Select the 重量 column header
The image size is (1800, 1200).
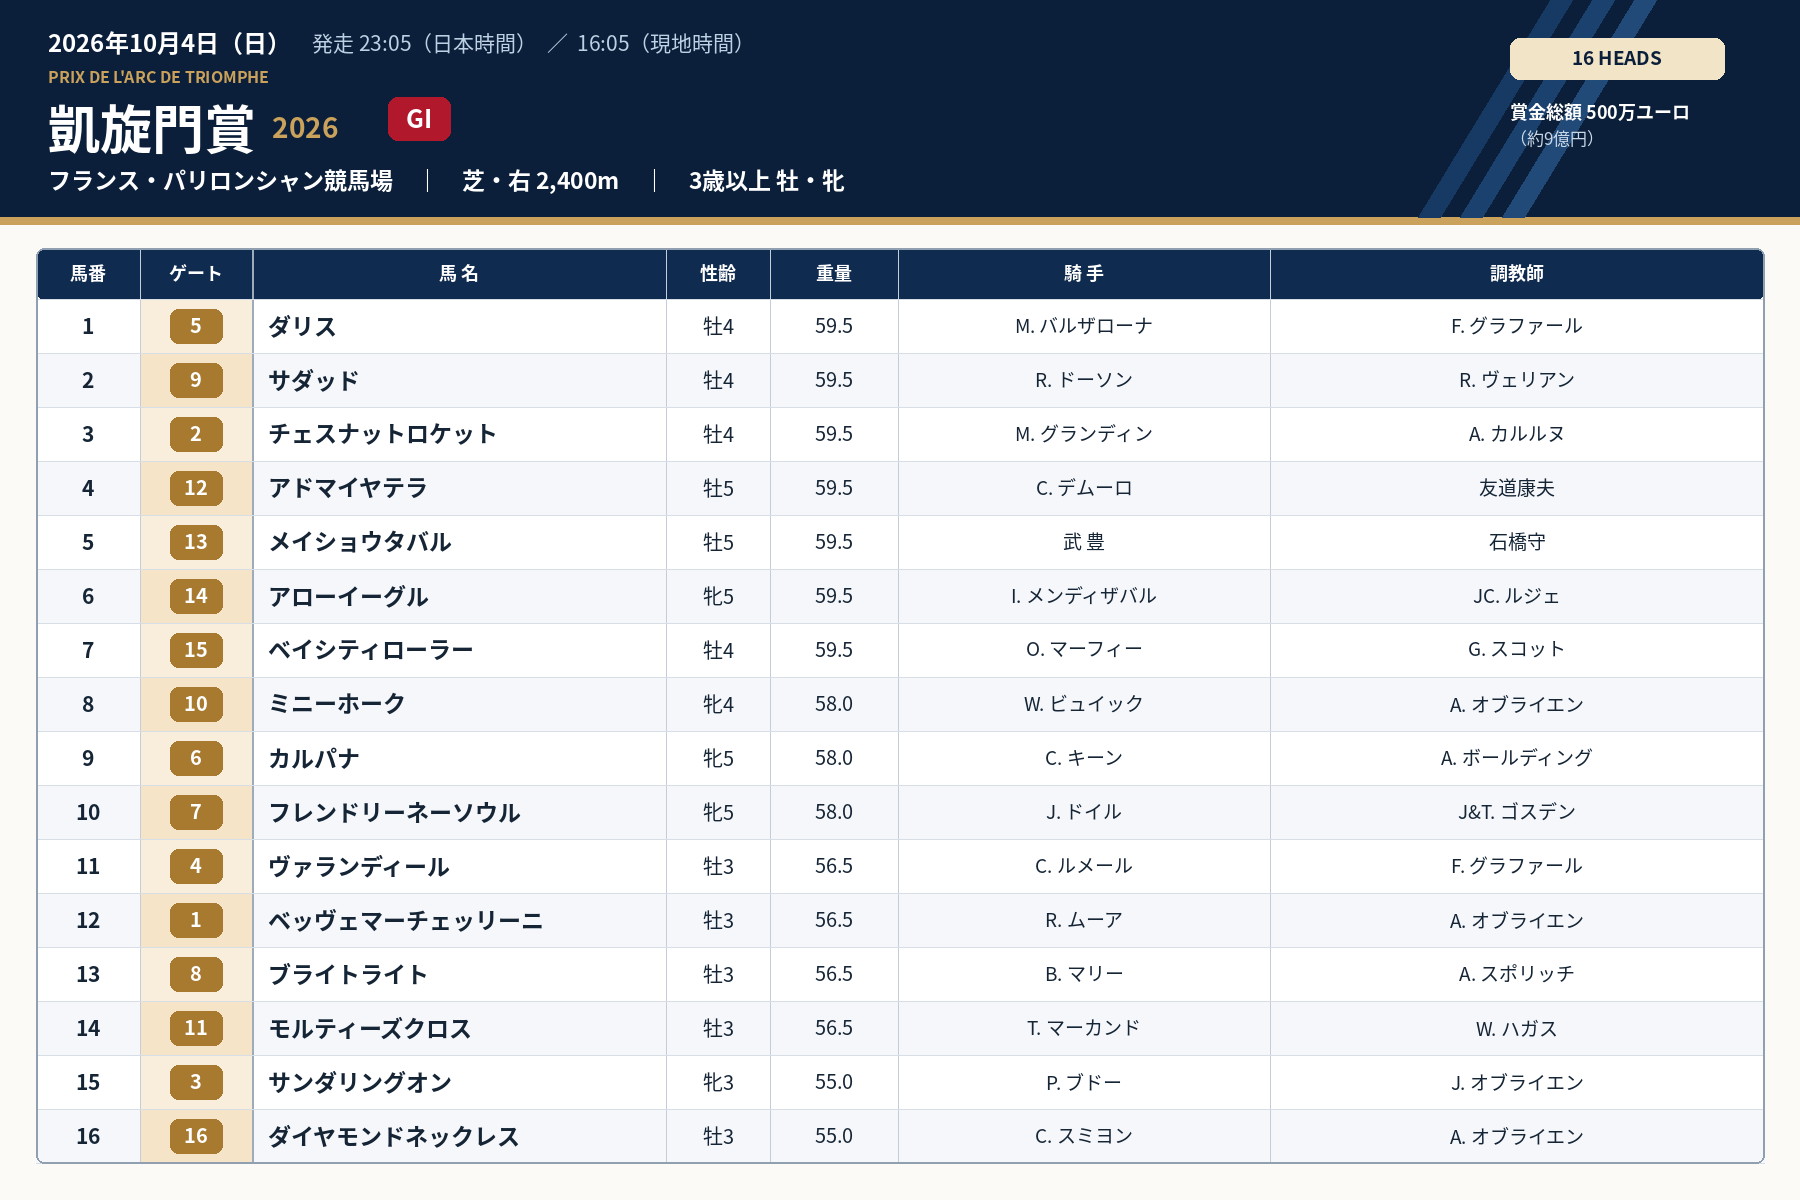(834, 274)
